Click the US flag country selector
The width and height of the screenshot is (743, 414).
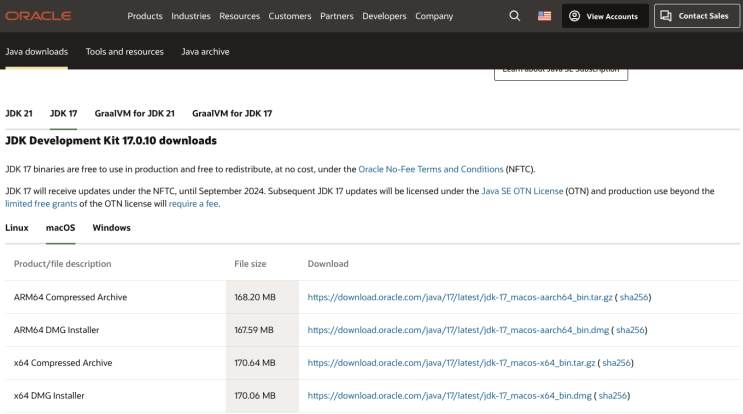[544, 16]
